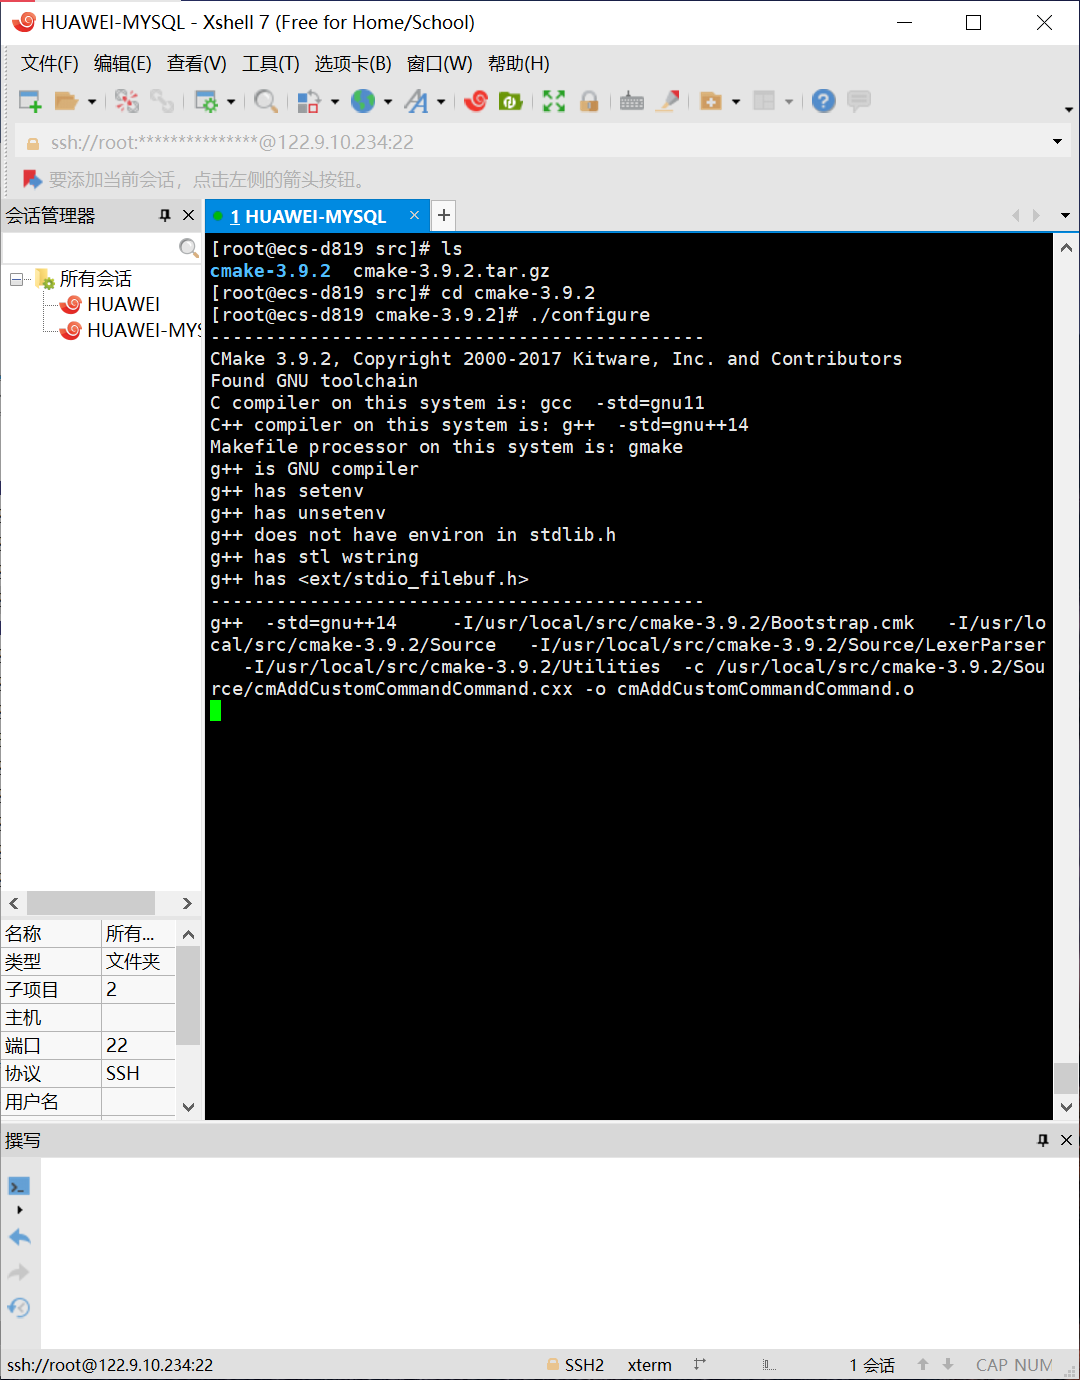
Task: Open the 编辑(E) menu
Action: click(x=123, y=64)
